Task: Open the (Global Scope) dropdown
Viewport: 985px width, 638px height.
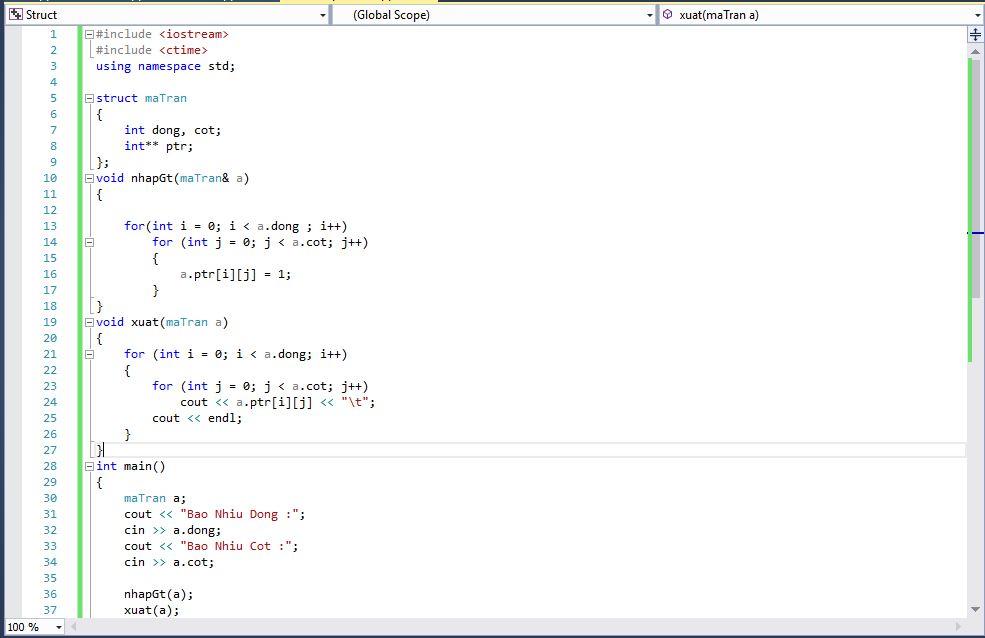Action: coord(650,15)
